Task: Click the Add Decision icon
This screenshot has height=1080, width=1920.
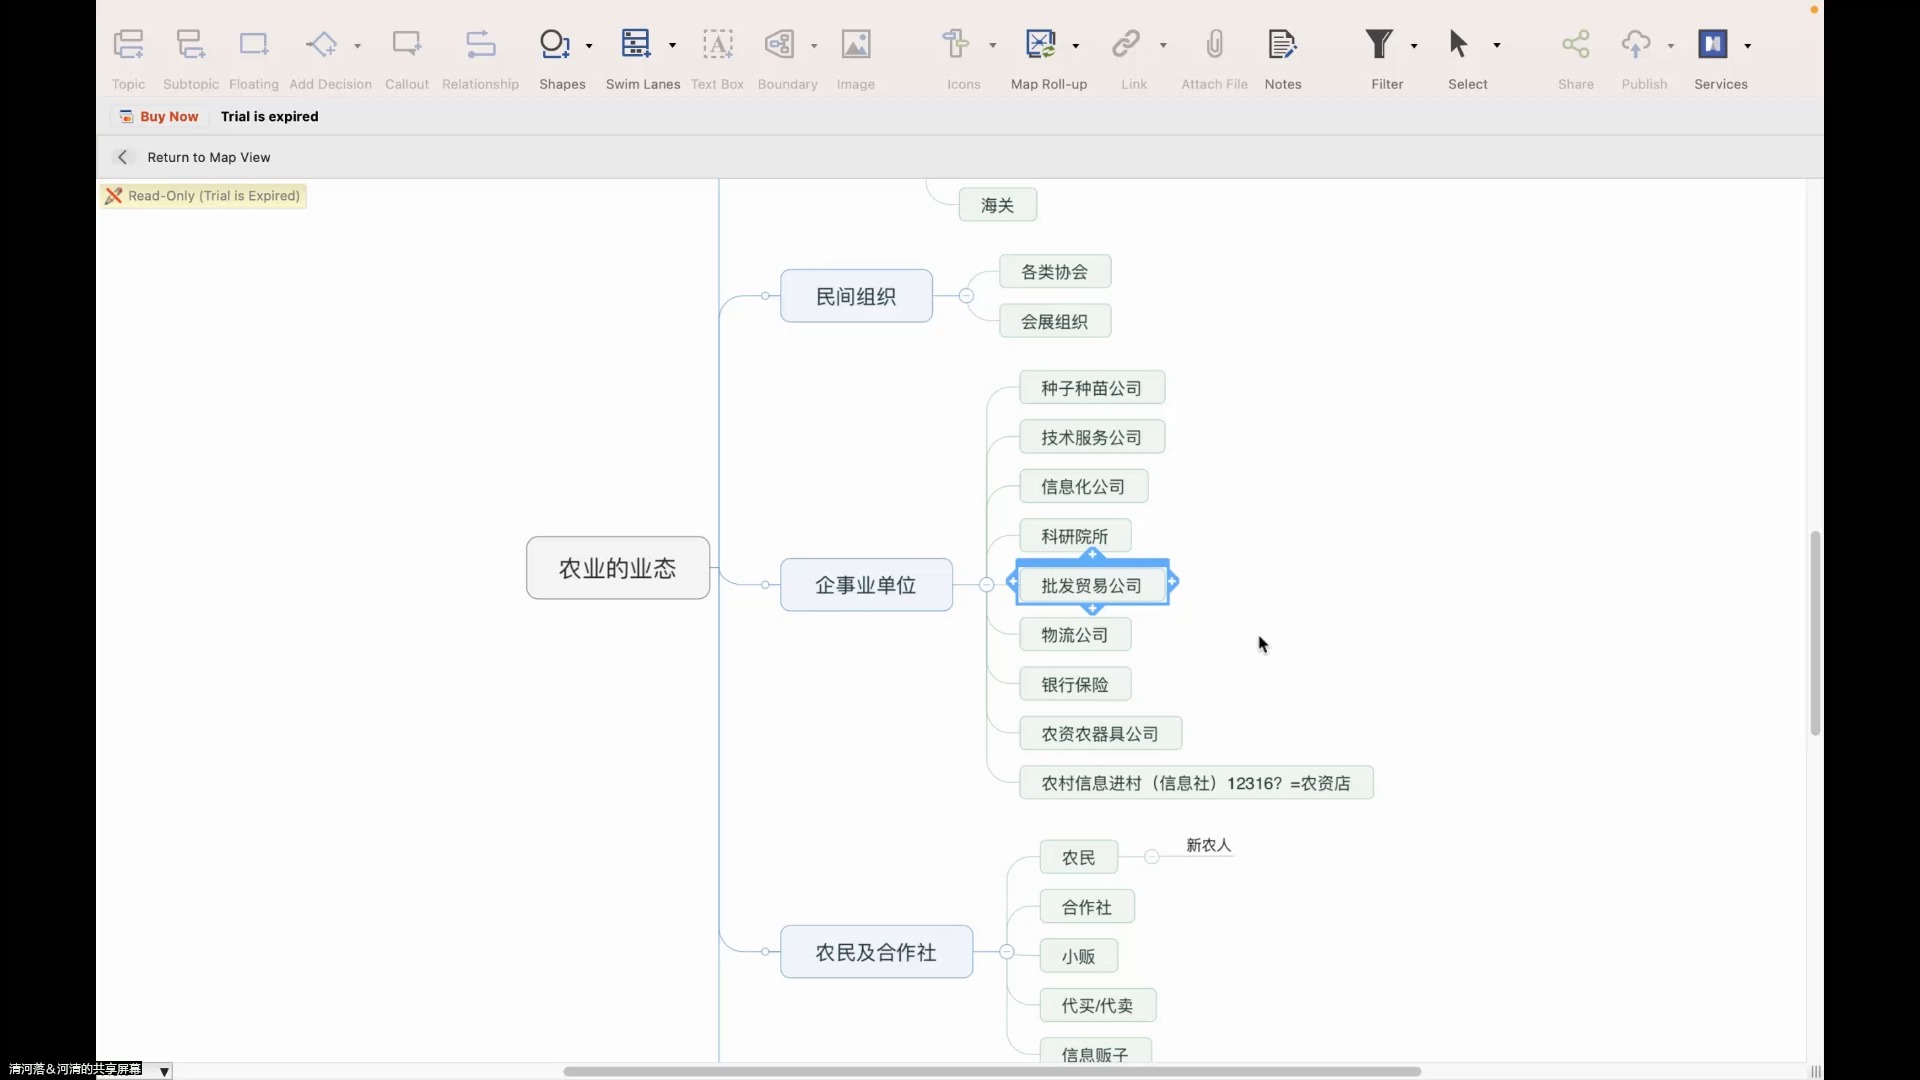Action: click(321, 45)
